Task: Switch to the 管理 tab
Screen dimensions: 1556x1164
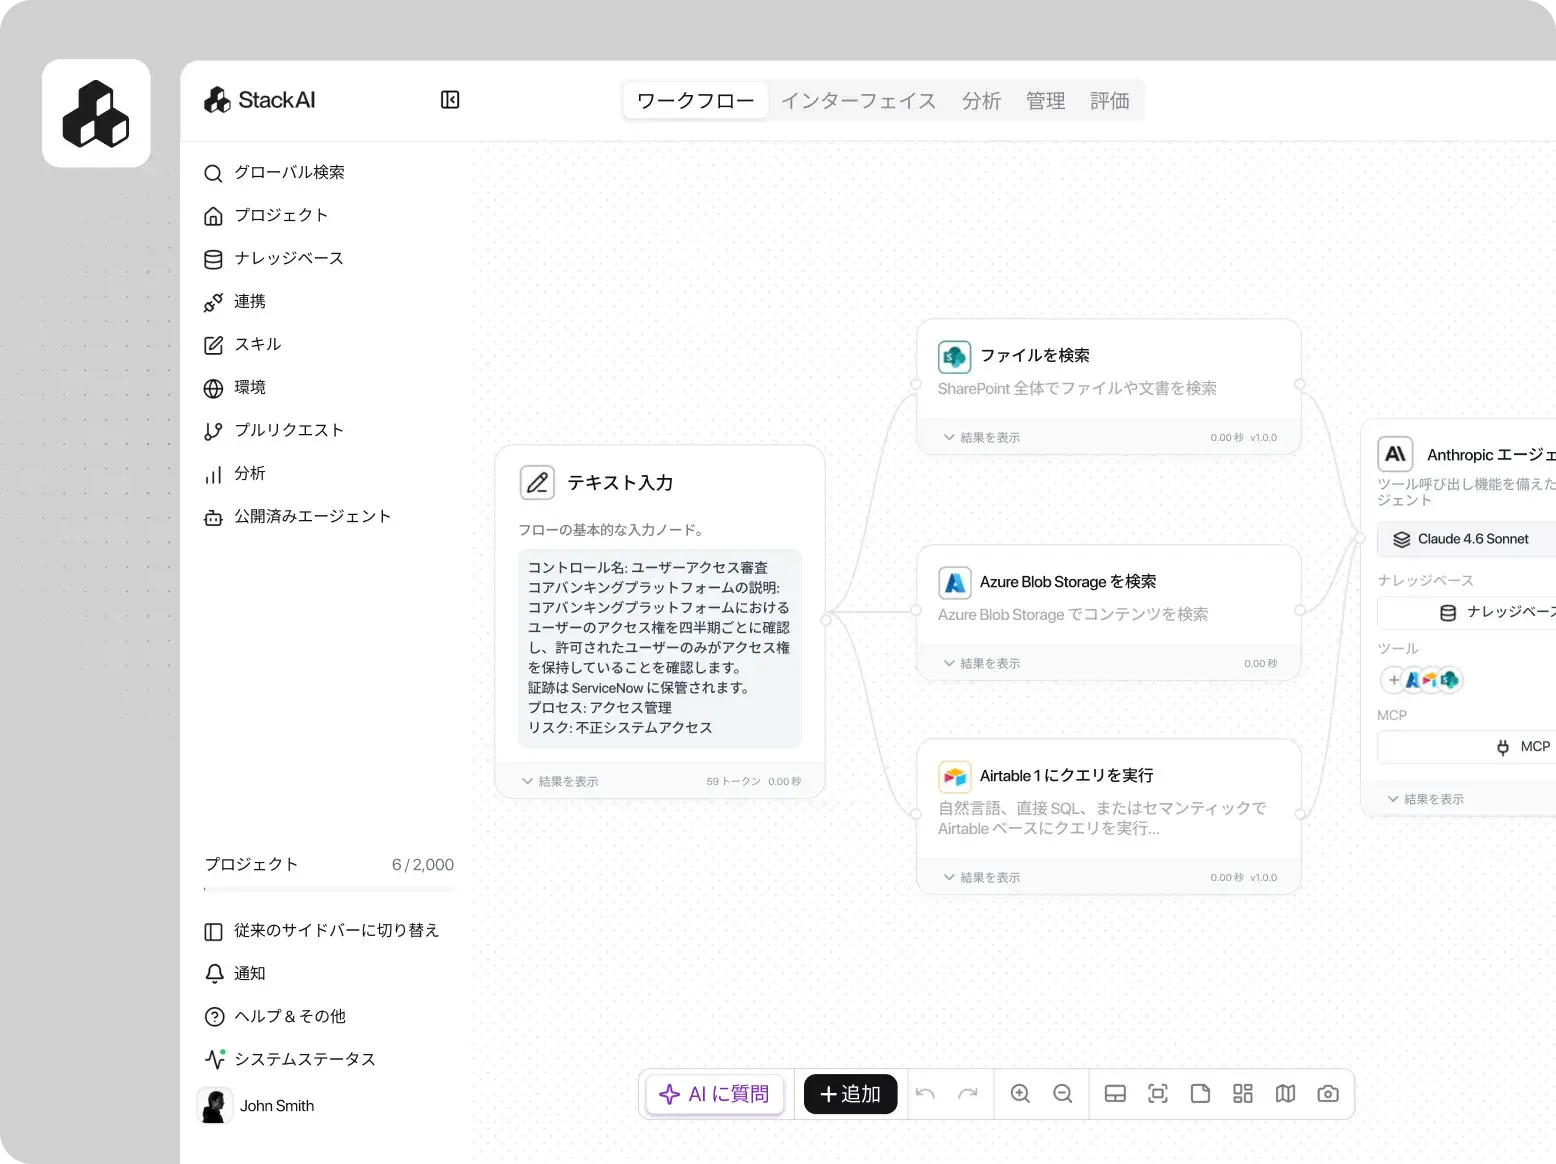Action: [1045, 101]
